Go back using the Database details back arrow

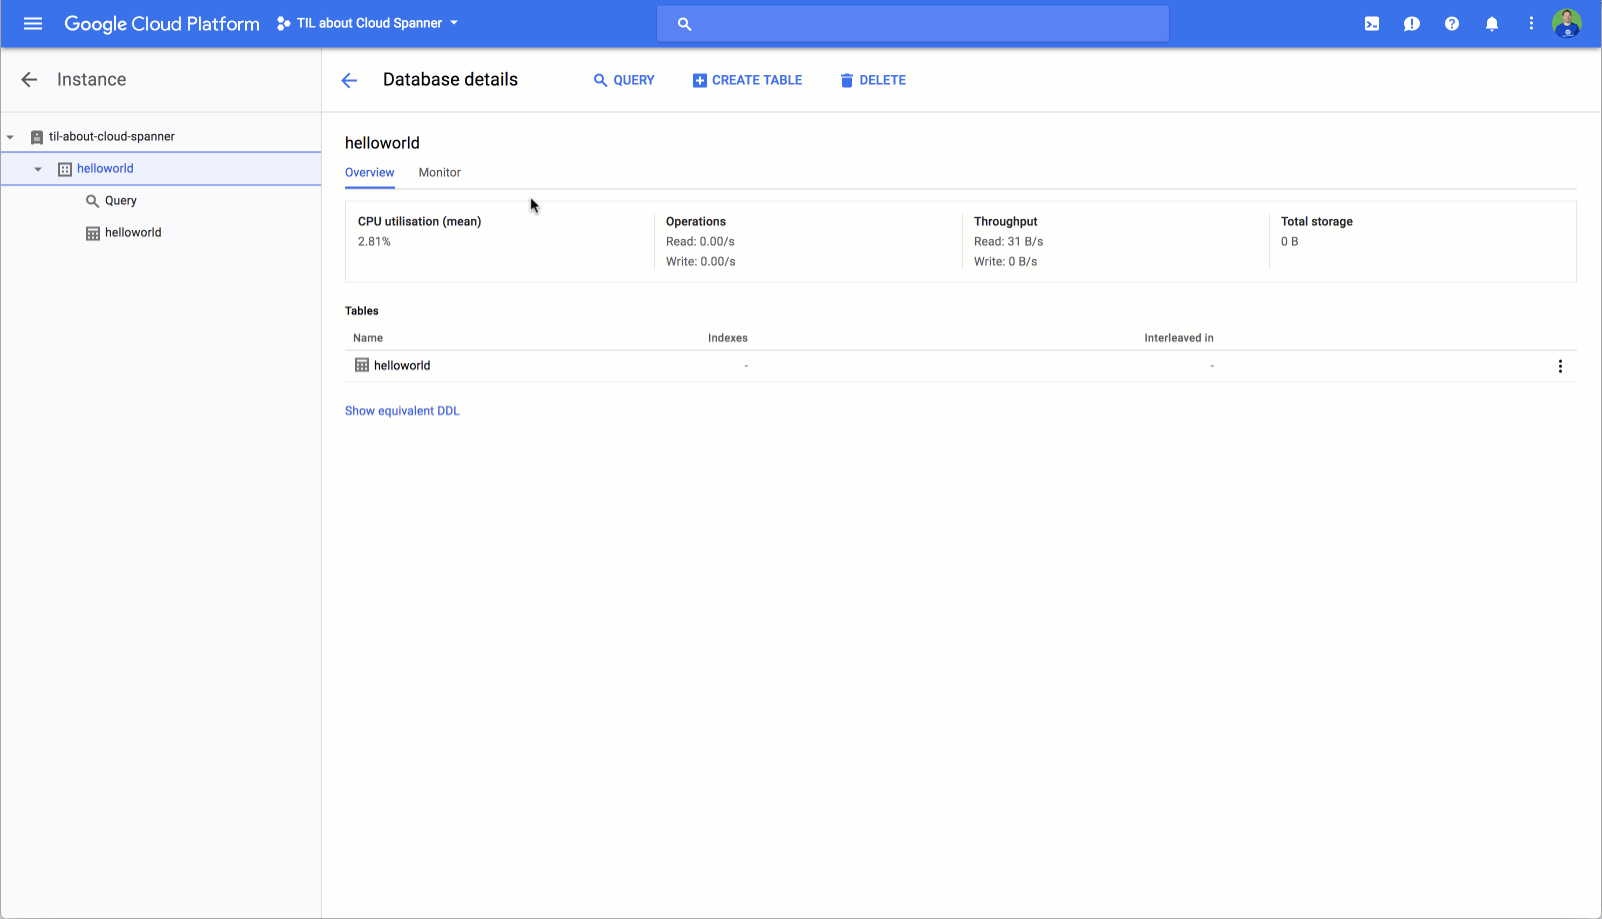click(x=348, y=80)
